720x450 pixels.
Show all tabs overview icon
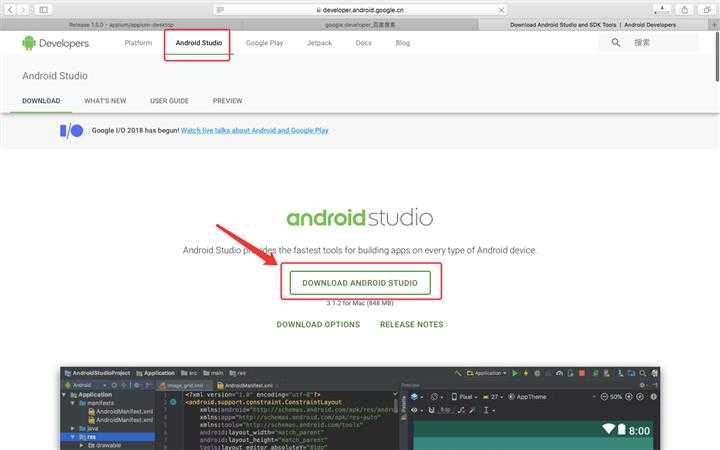tap(707, 10)
